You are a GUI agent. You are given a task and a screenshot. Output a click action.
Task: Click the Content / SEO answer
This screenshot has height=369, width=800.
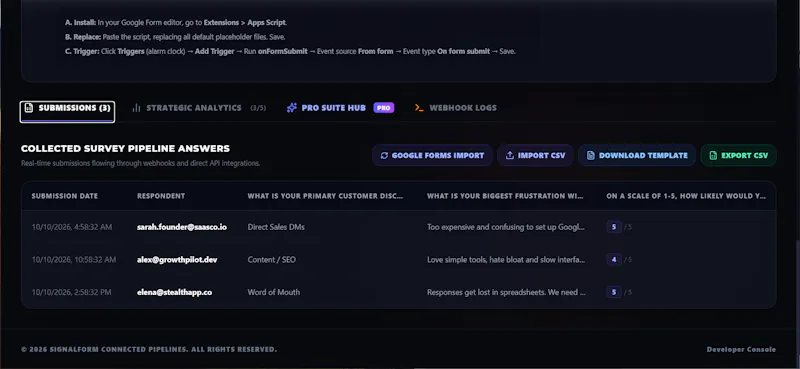point(271,260)
